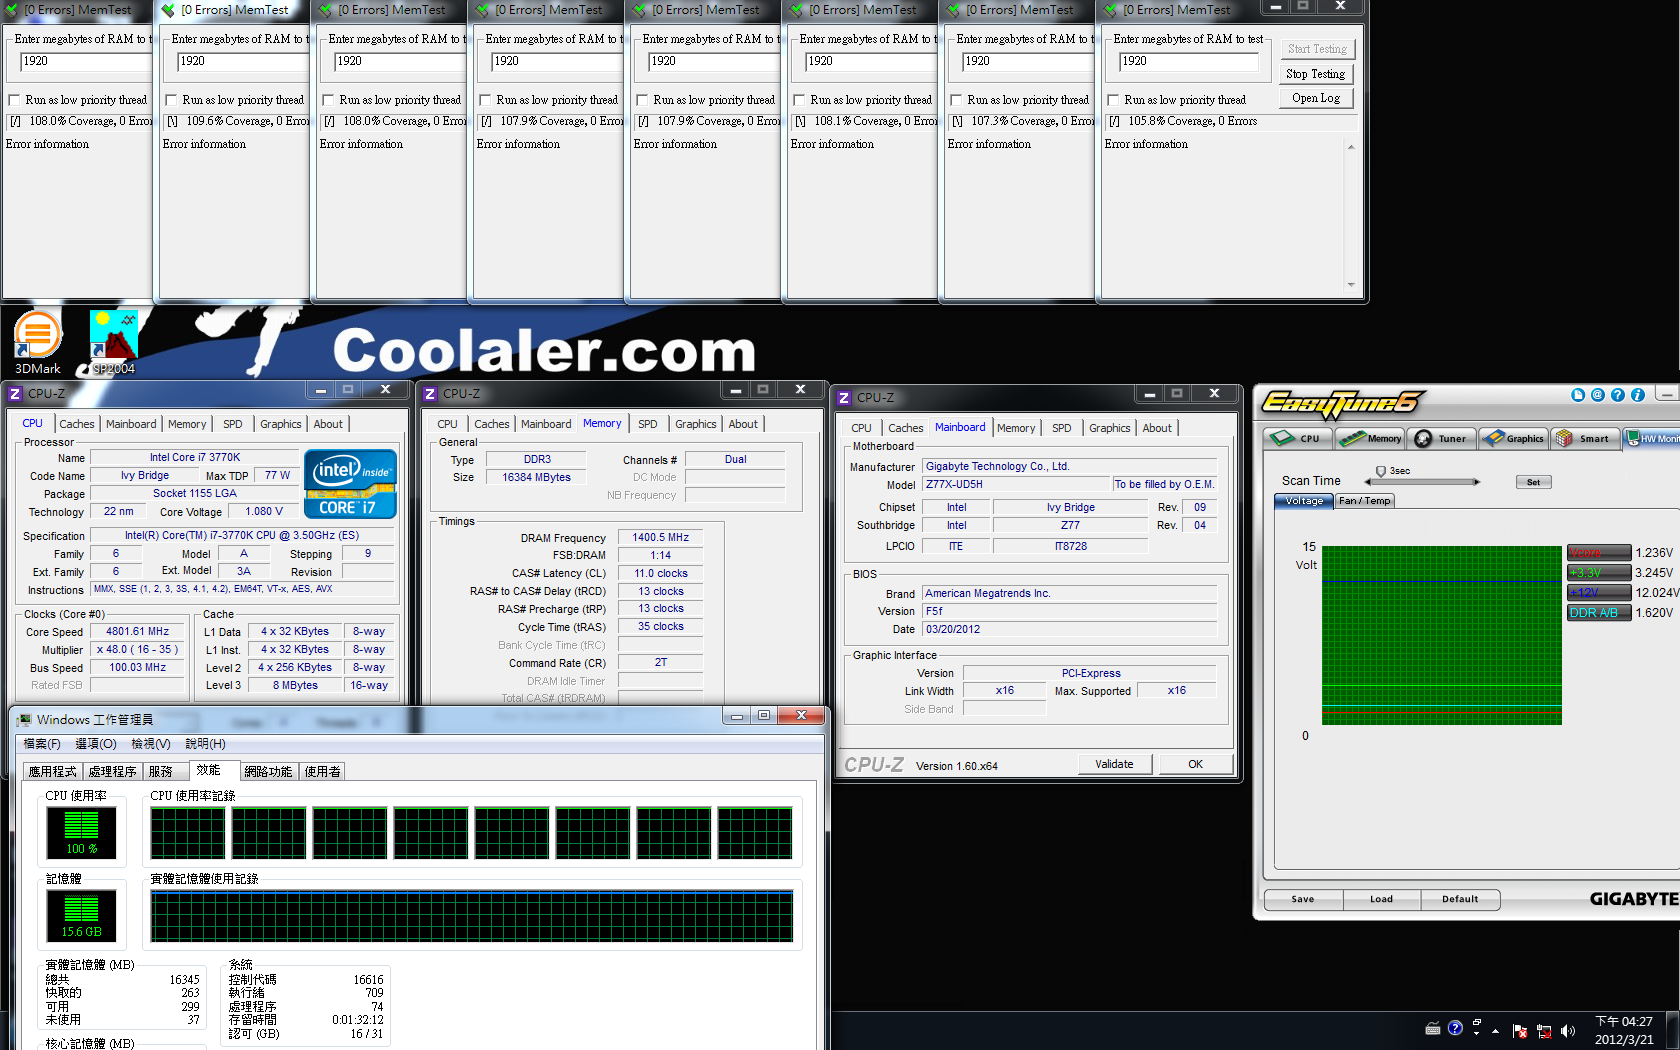The image size is (1680, 1050).
Task: Click the Scan Time slider handle
Action: 1381,471
